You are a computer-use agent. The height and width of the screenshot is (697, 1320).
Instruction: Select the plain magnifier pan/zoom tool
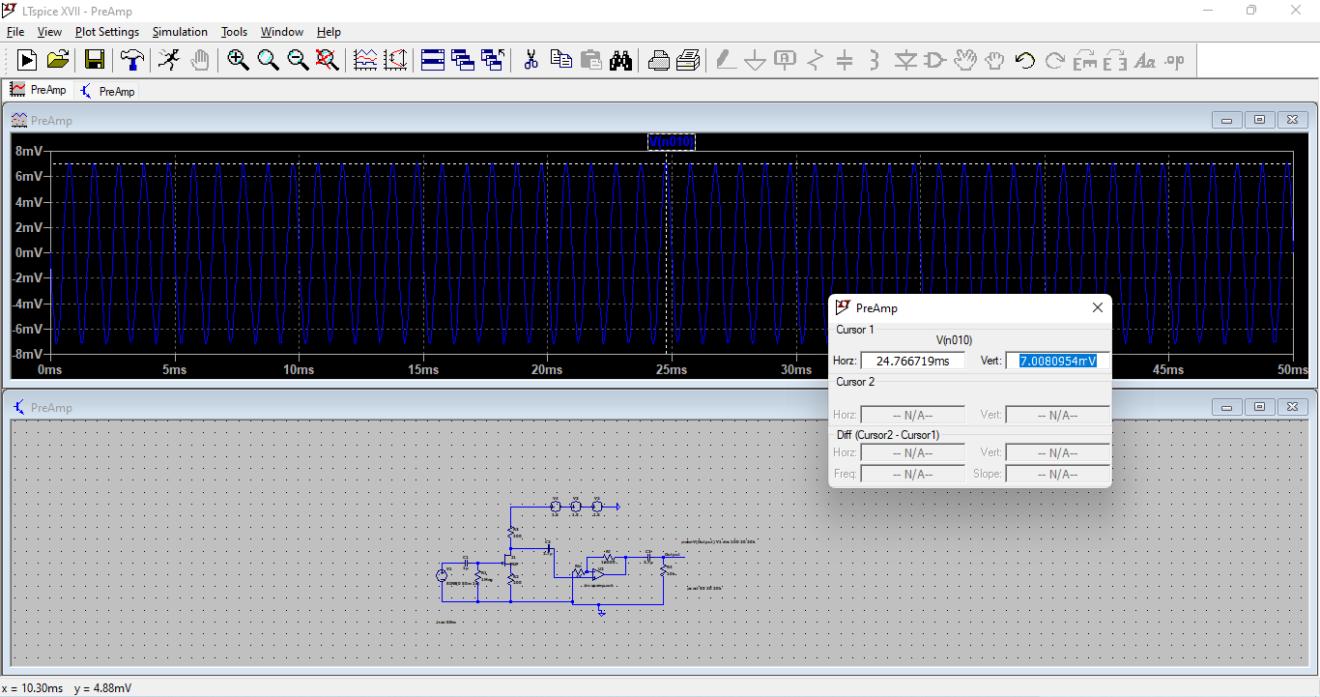268,60
